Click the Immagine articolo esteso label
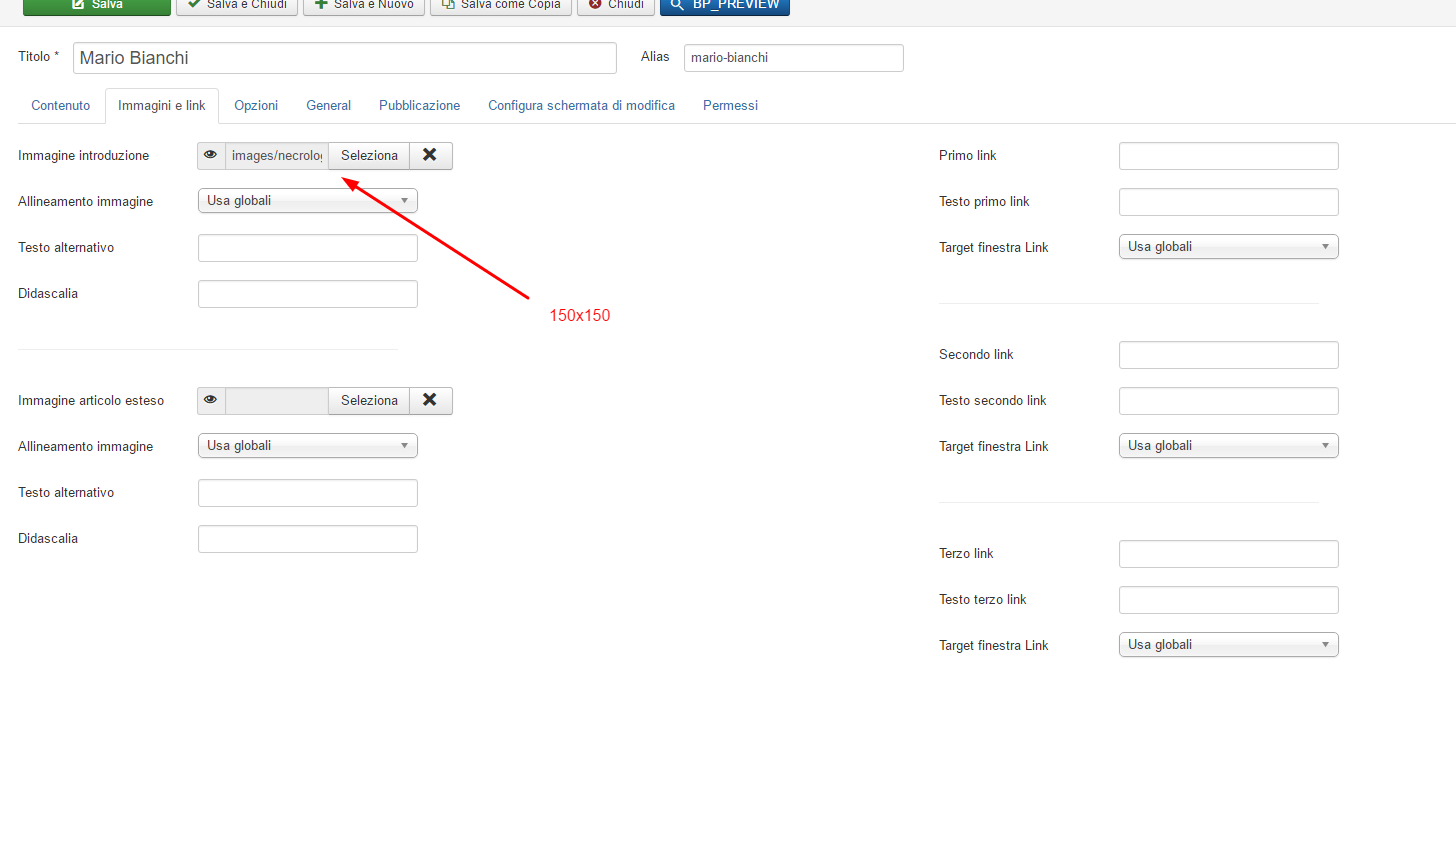This screenshot has height=855, width=1456. click(91, 400)
